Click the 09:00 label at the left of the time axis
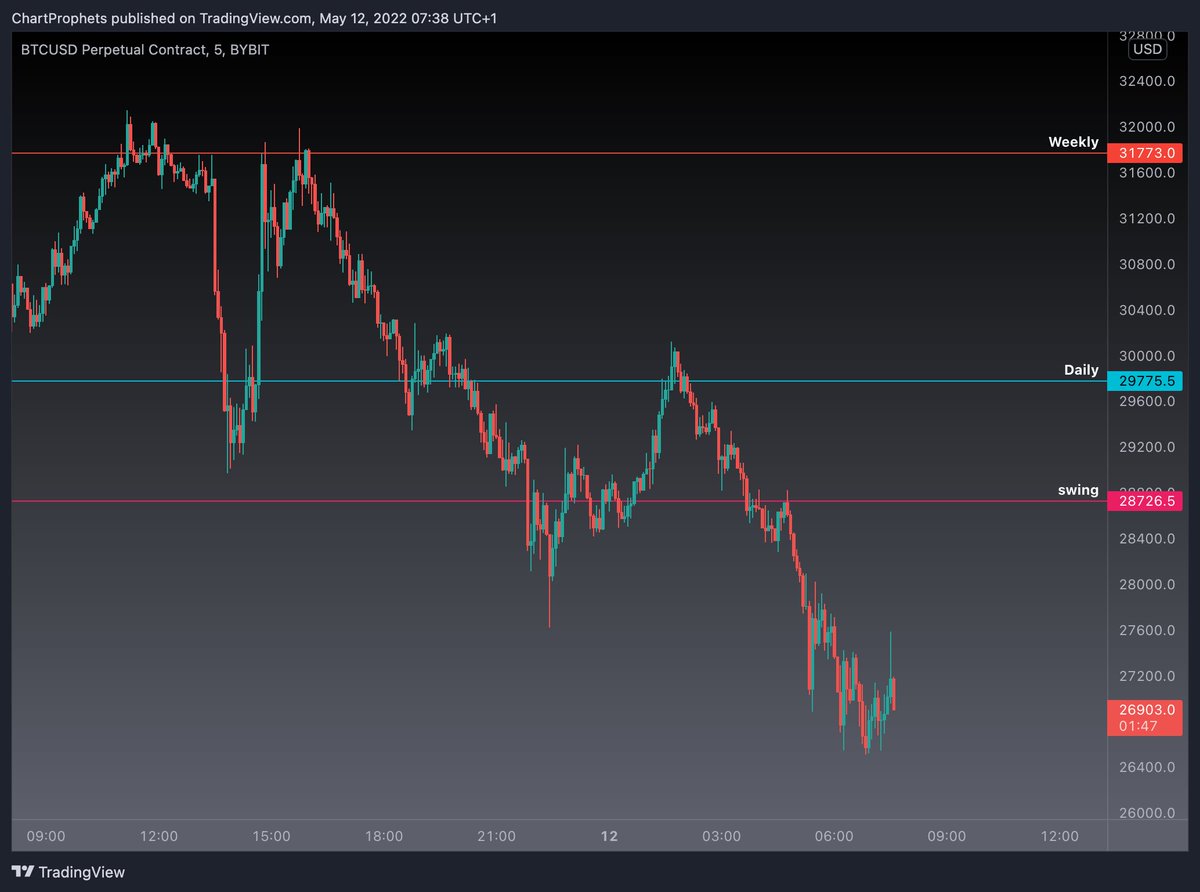 [46, 836]
